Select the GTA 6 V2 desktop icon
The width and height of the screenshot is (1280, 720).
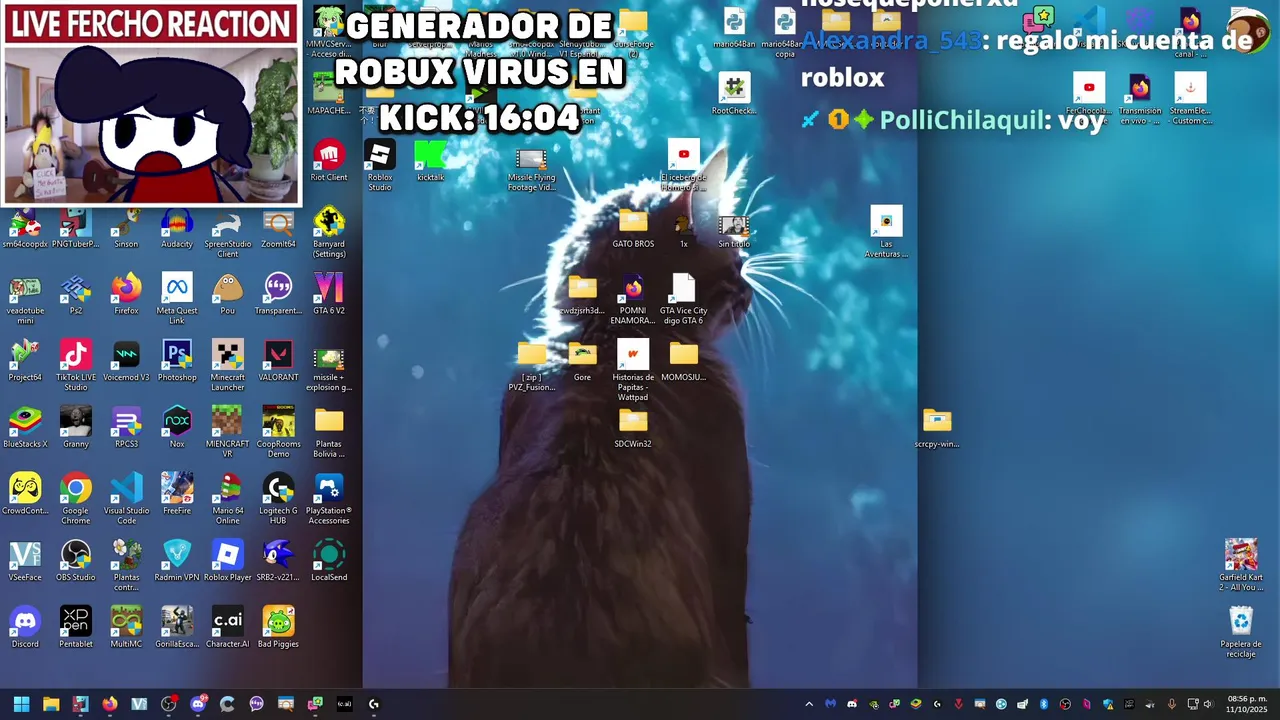click(329, 295)
